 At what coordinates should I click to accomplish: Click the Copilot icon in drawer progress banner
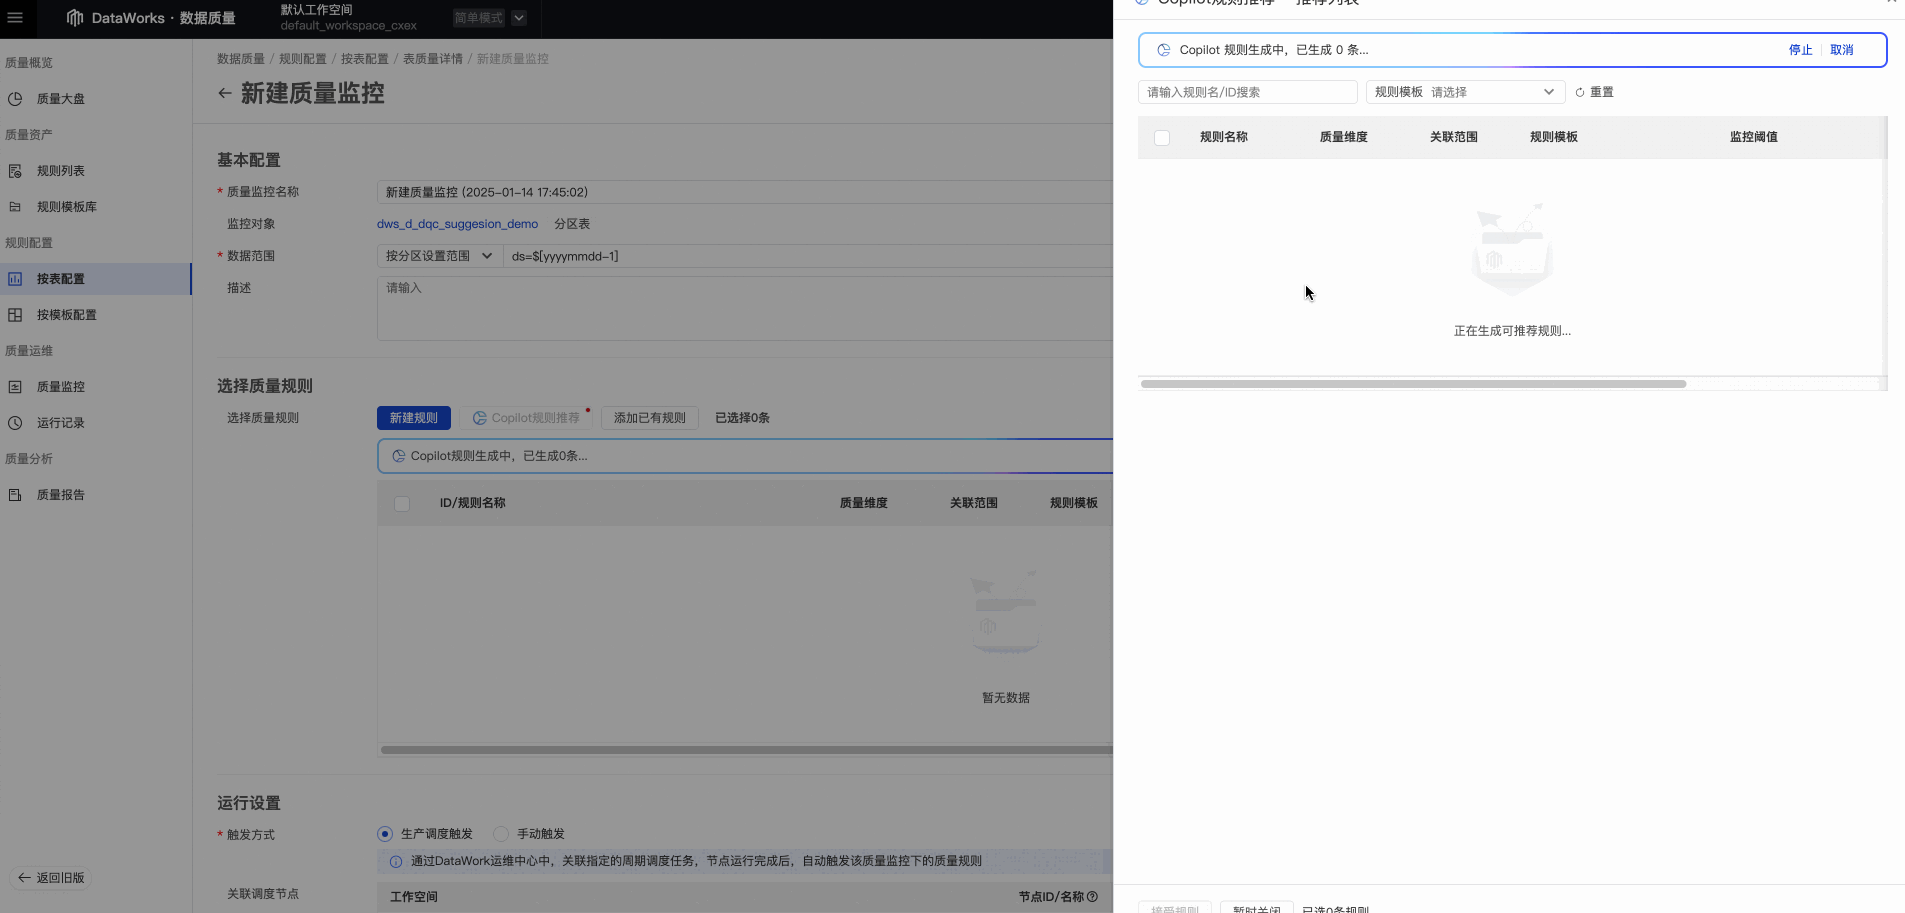point(1164,50)
